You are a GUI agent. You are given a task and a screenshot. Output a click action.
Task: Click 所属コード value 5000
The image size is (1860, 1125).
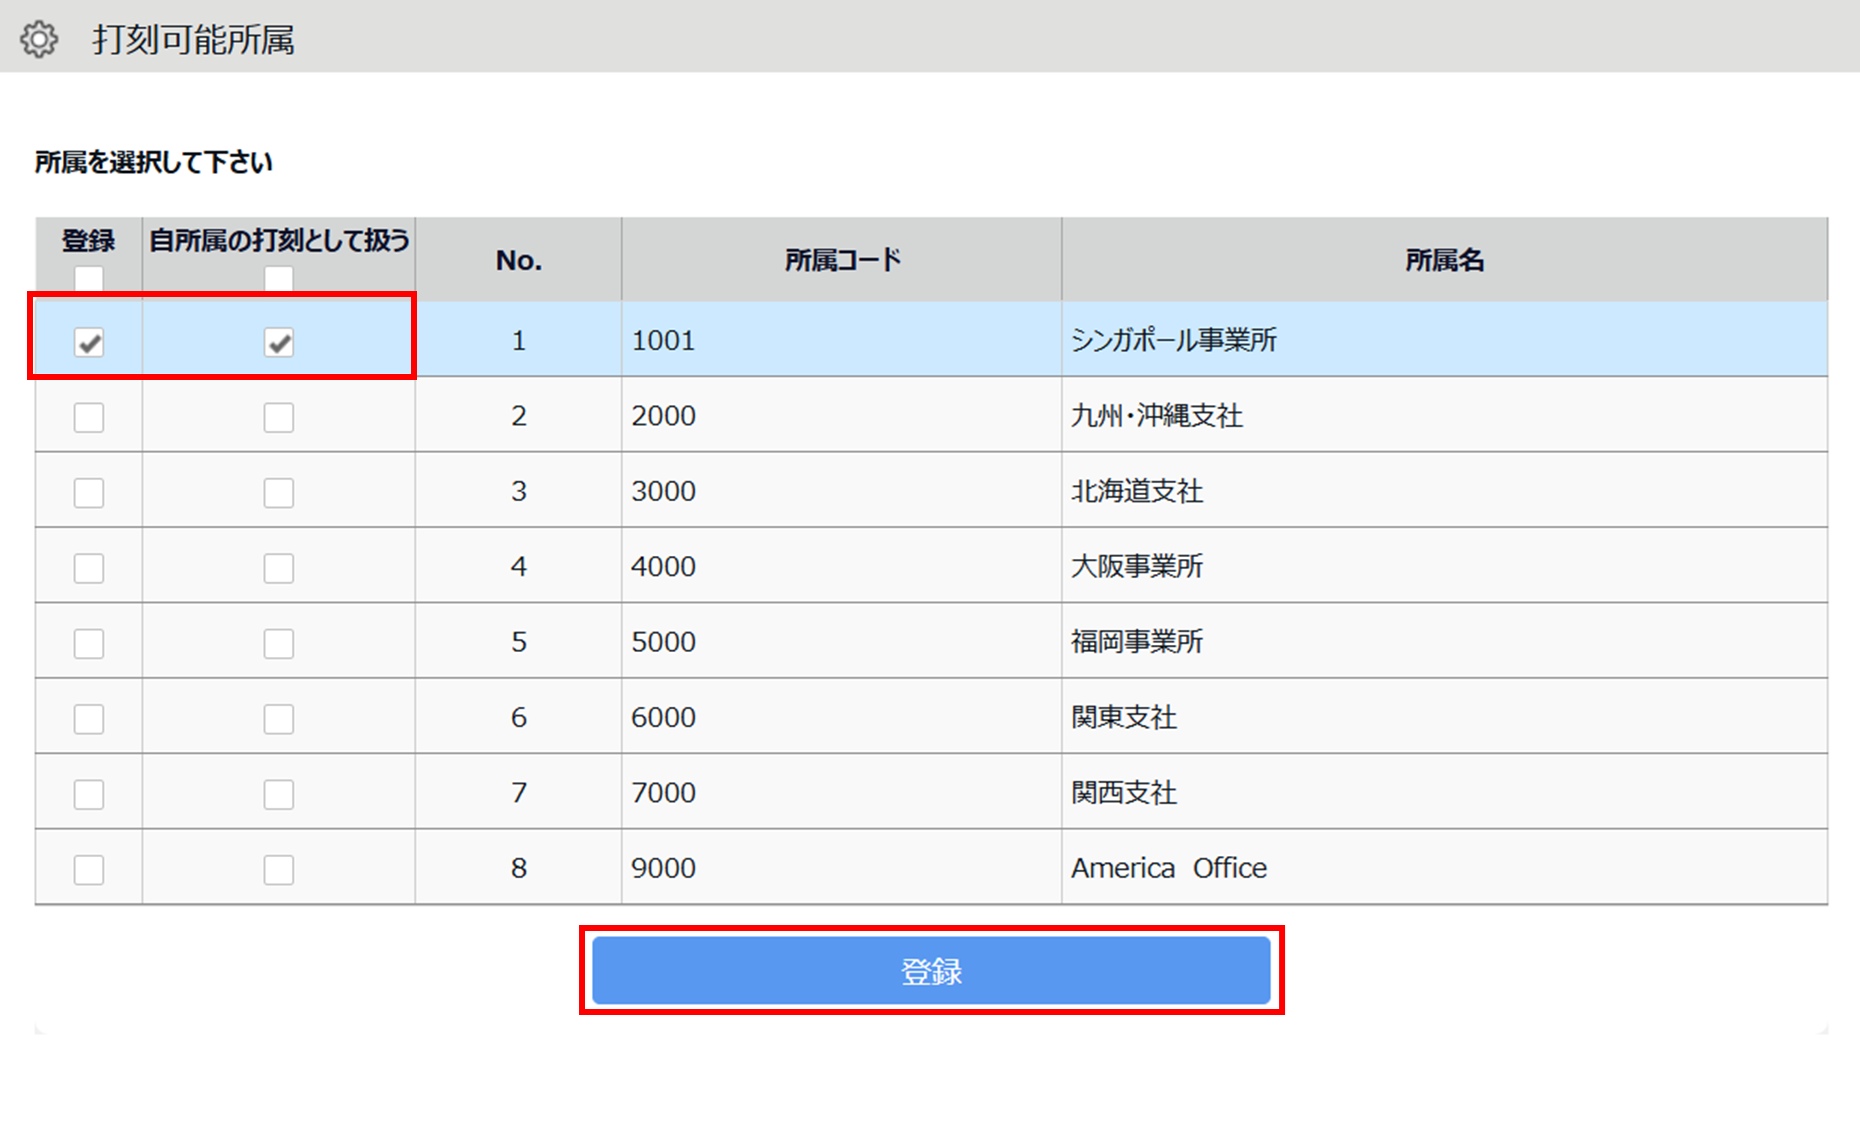pos(663,641)
